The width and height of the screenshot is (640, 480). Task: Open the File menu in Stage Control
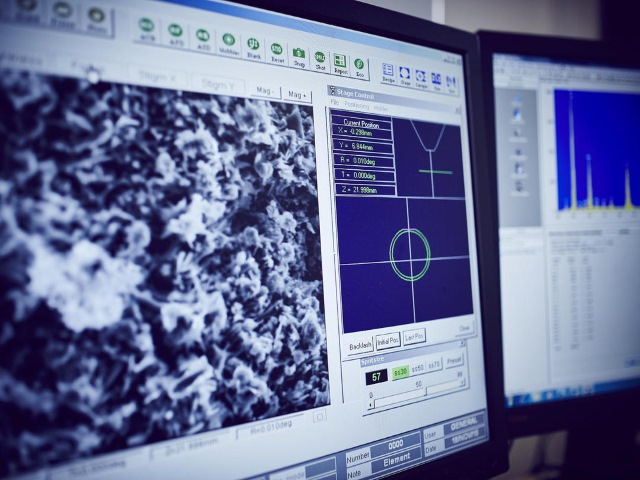point(335,103)
